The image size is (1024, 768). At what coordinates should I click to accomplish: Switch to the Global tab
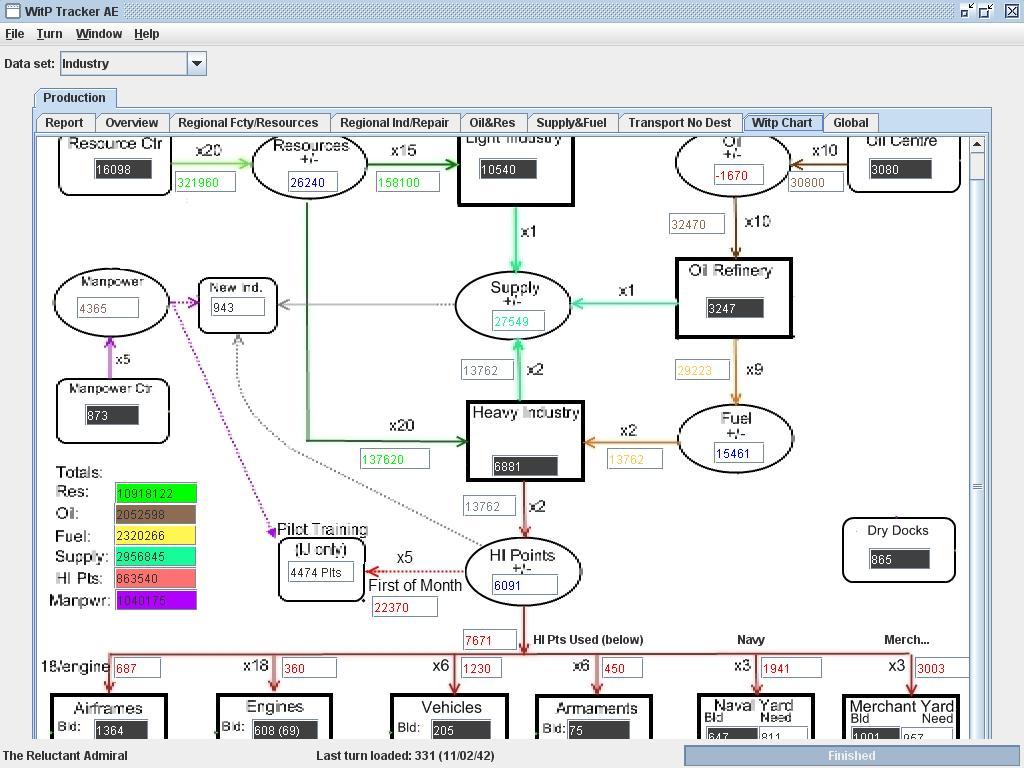851,123
